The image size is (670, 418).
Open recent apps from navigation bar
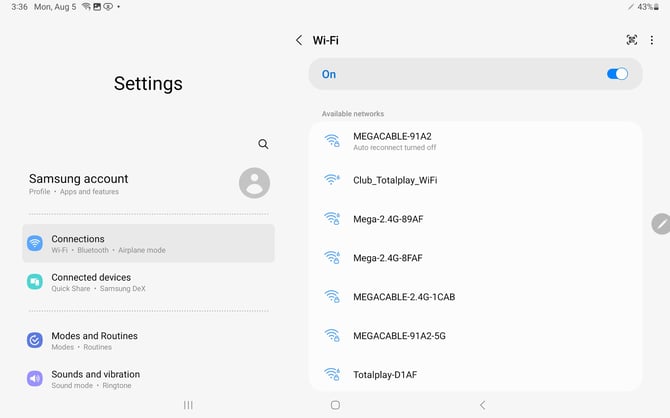pos(188,405)
